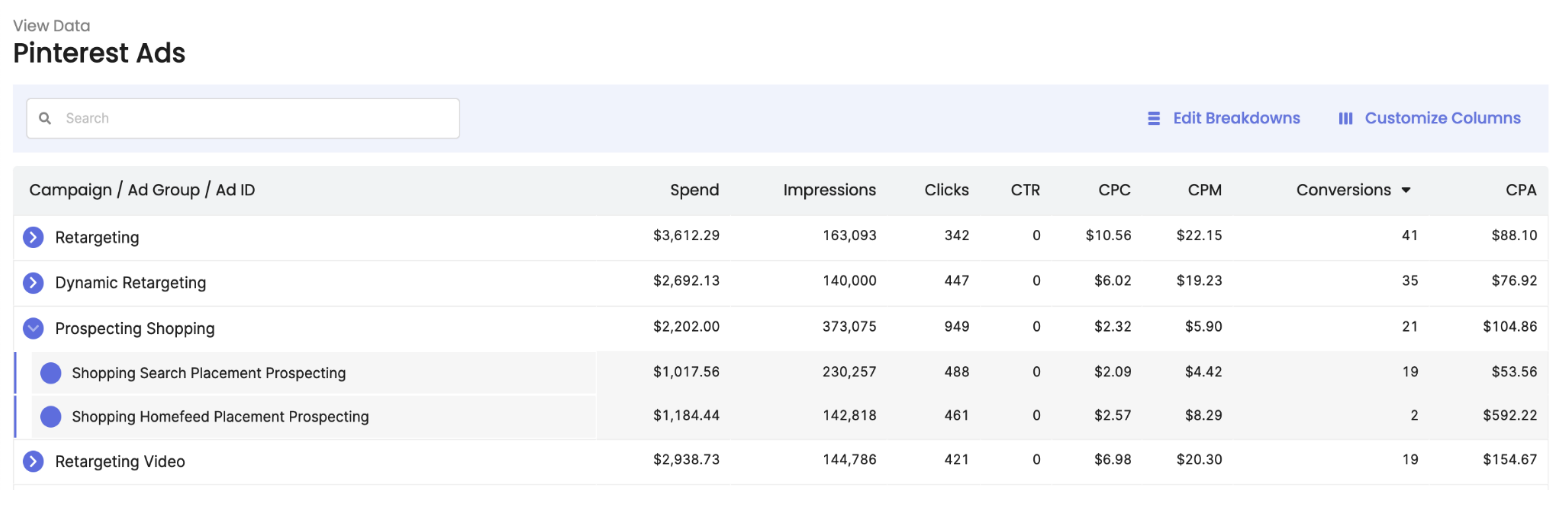Click the $10.56 CPC value
This screenshot has height=508, width=1558.
[x=1109, y=236]
